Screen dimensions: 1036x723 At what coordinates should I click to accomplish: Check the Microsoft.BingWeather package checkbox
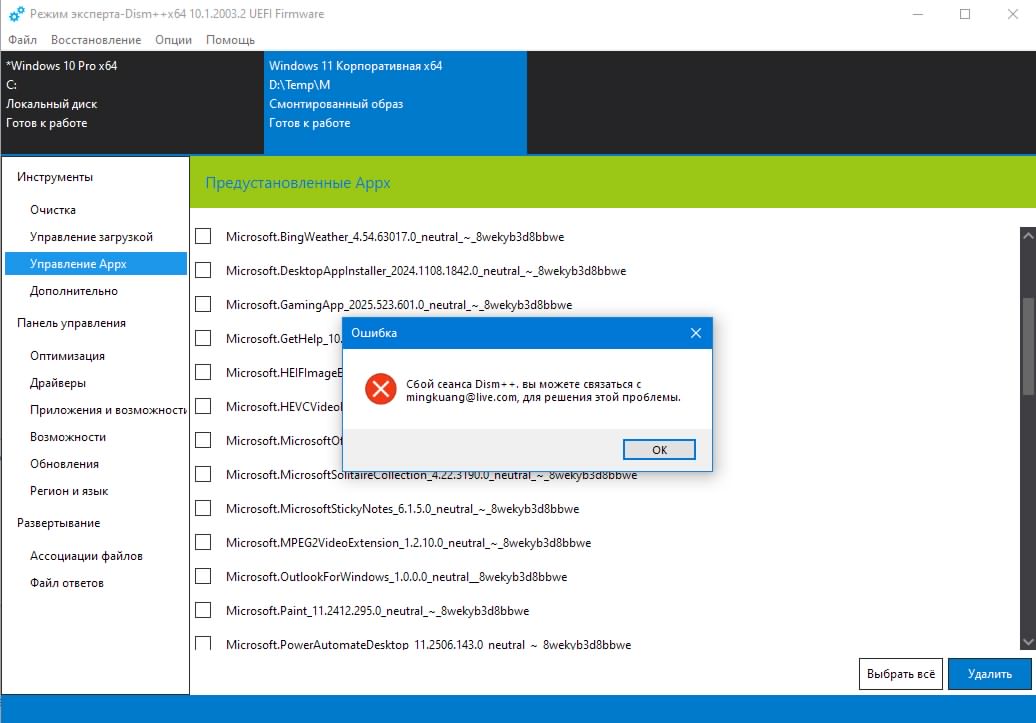[x=203, y=236]
